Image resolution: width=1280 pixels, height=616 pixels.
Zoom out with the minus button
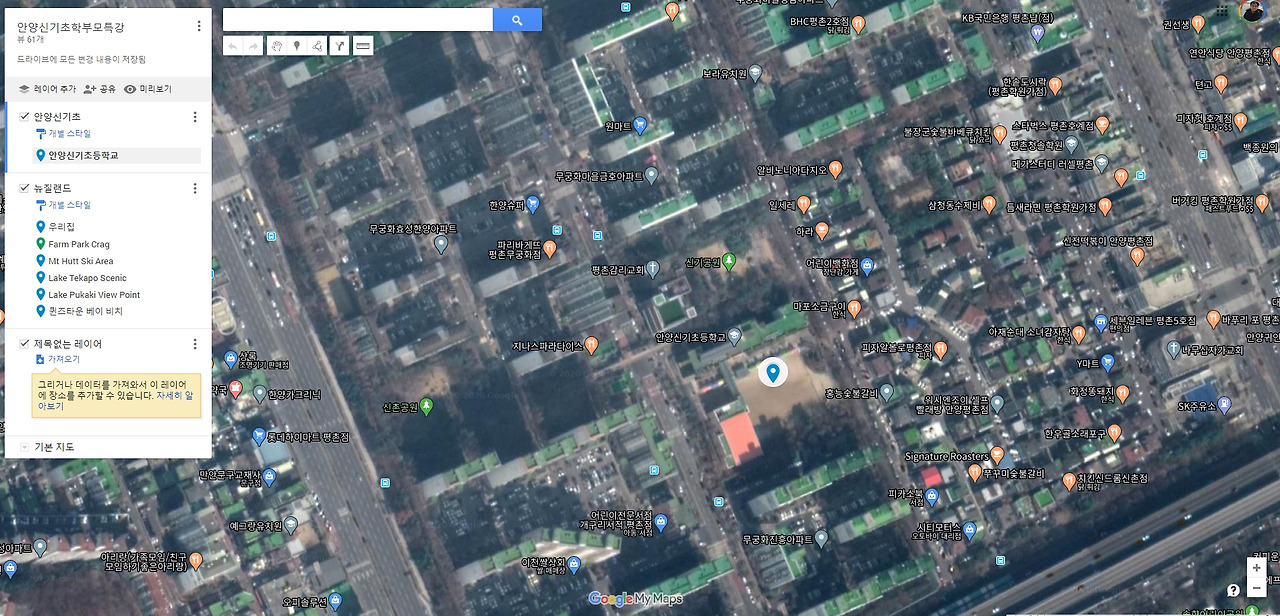click(1257, 588)
